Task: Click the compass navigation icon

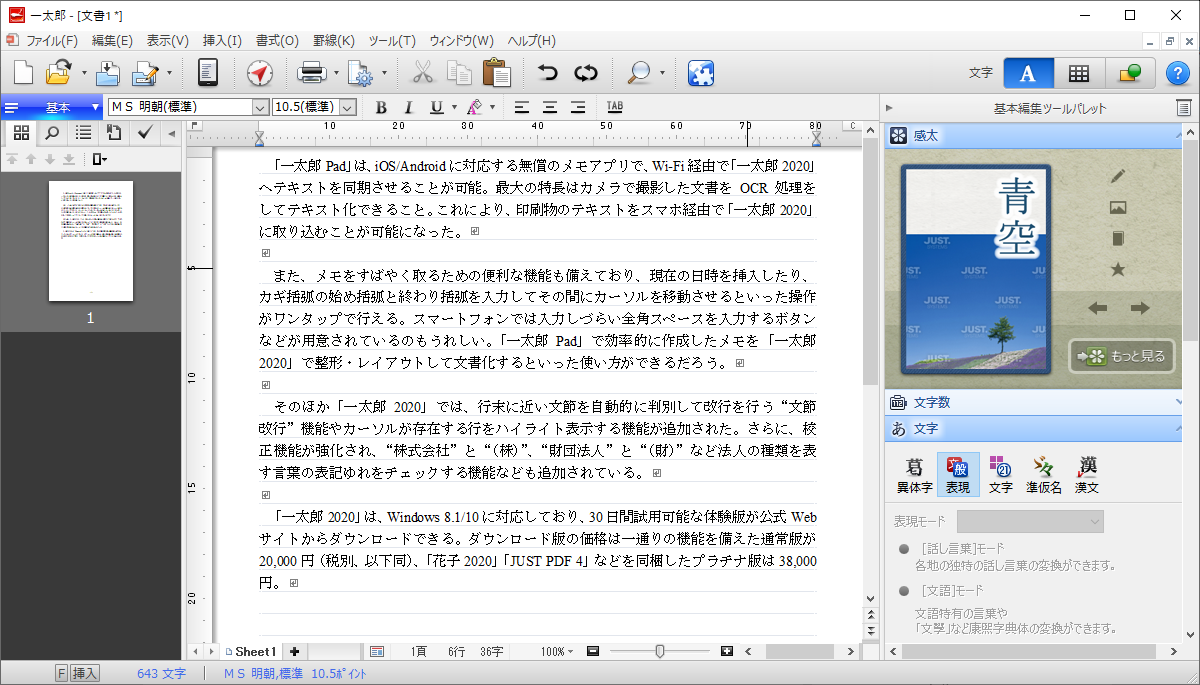Action: tap(259, 73)
